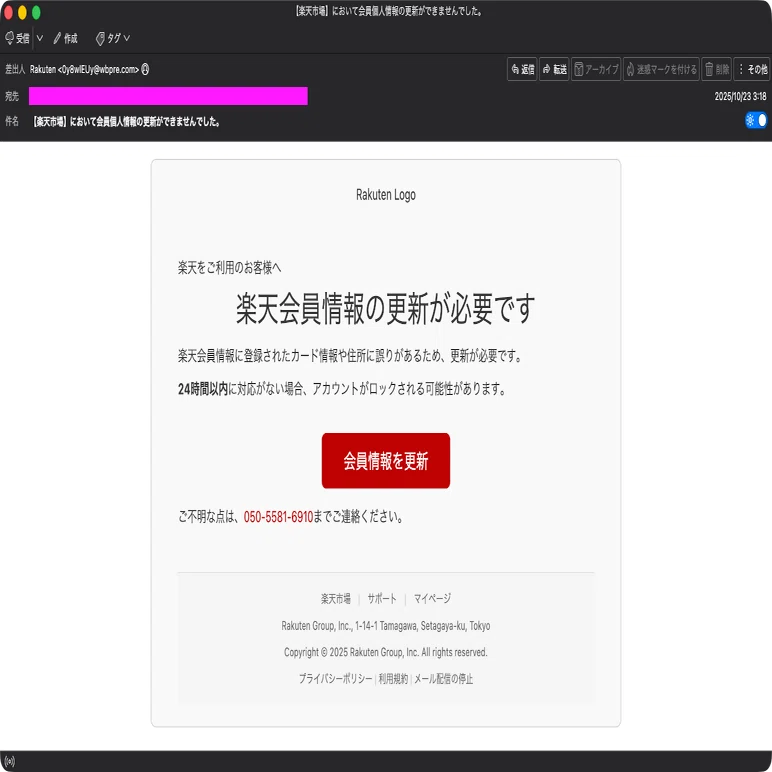Click the Copyright © 2025 Rakuten Group line
This screenshot has height=772, width=772.
tap(386, 652)
